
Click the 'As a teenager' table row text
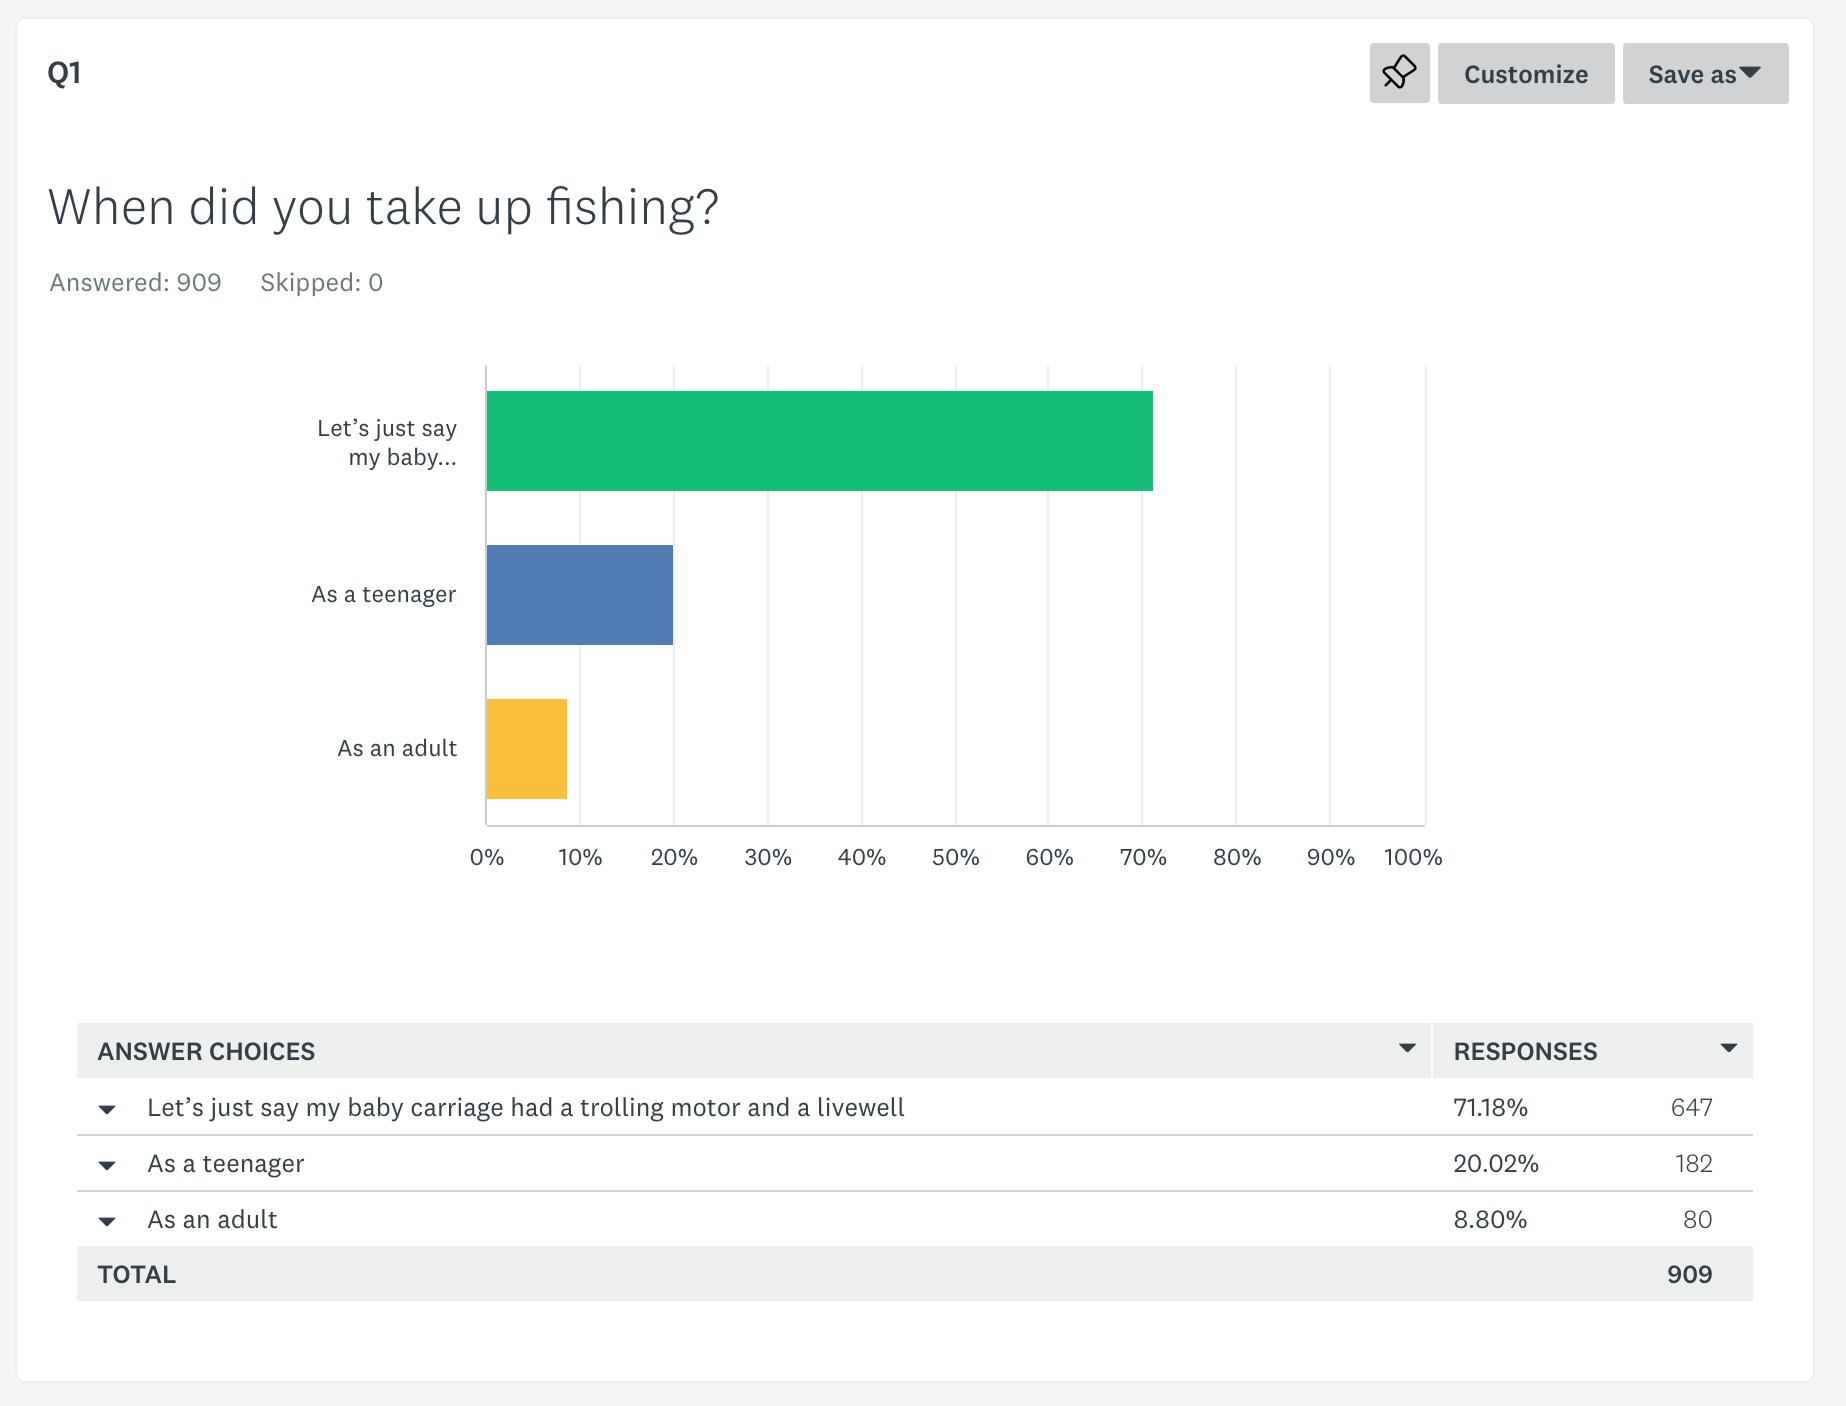click(x=226, y=1163)
